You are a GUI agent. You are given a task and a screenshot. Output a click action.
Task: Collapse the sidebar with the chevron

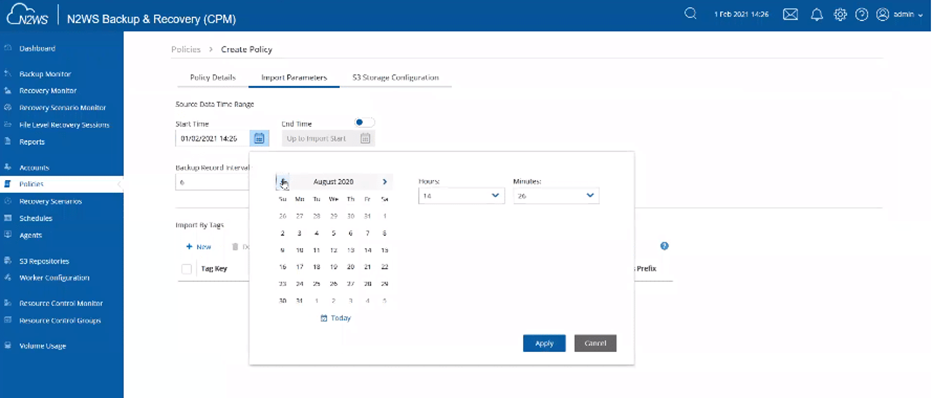[119, 184]
